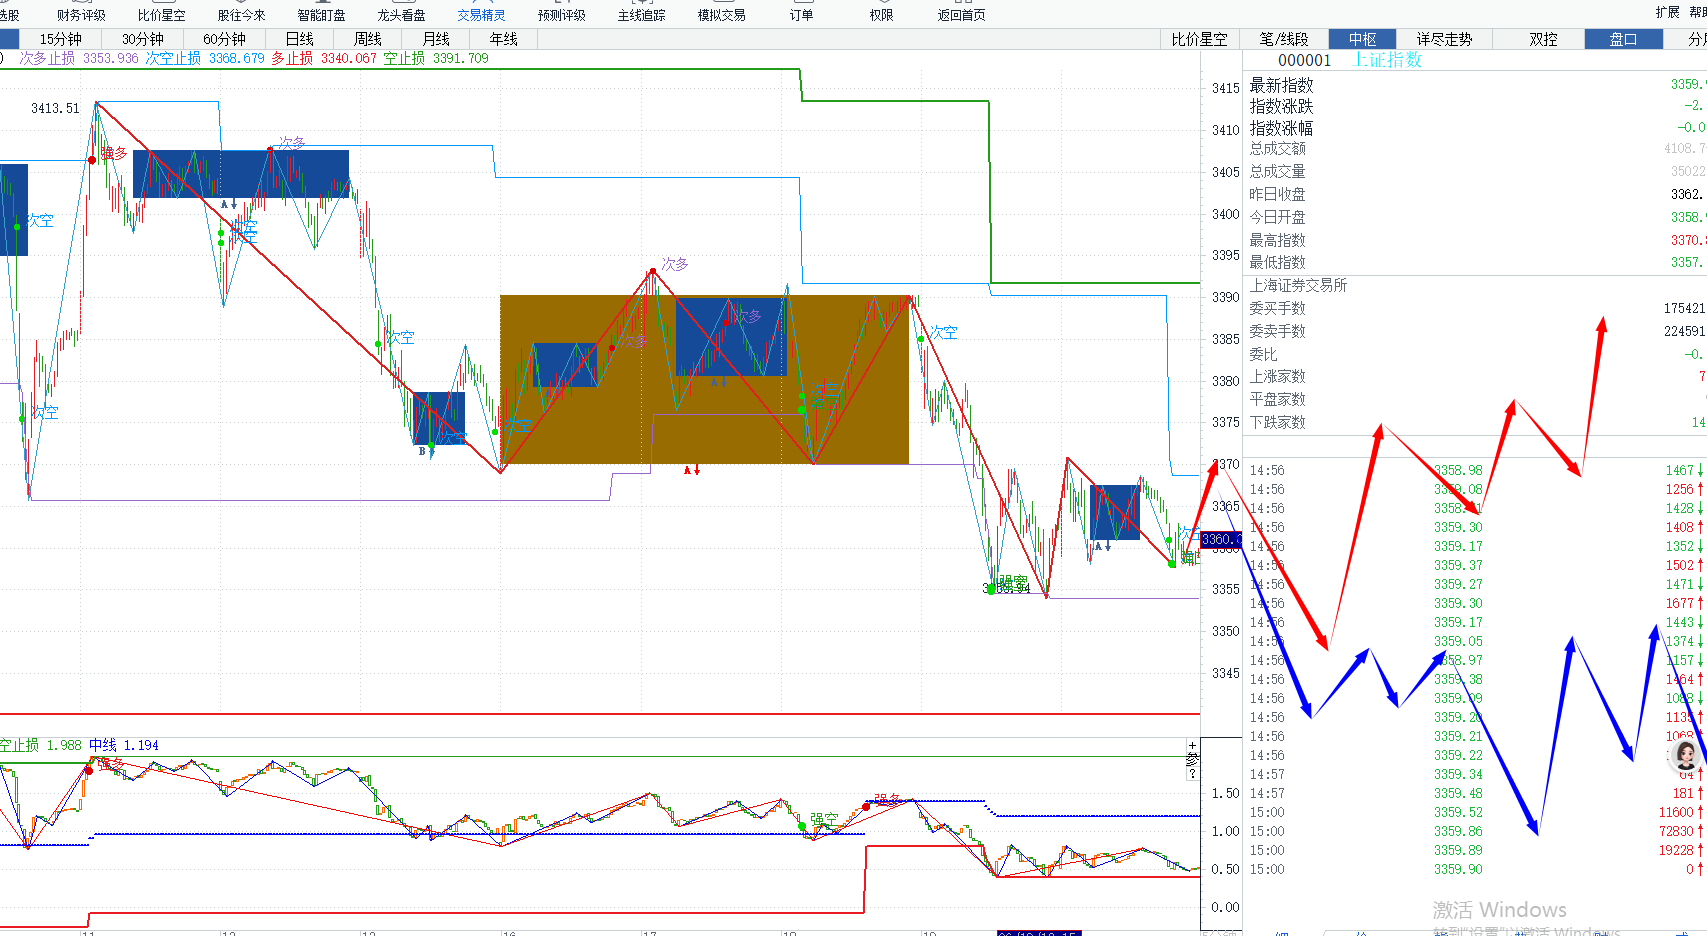Toggle the 盘口 panel button
The width and height of the screenshot is (1707, 936).
coord(1623,39)
